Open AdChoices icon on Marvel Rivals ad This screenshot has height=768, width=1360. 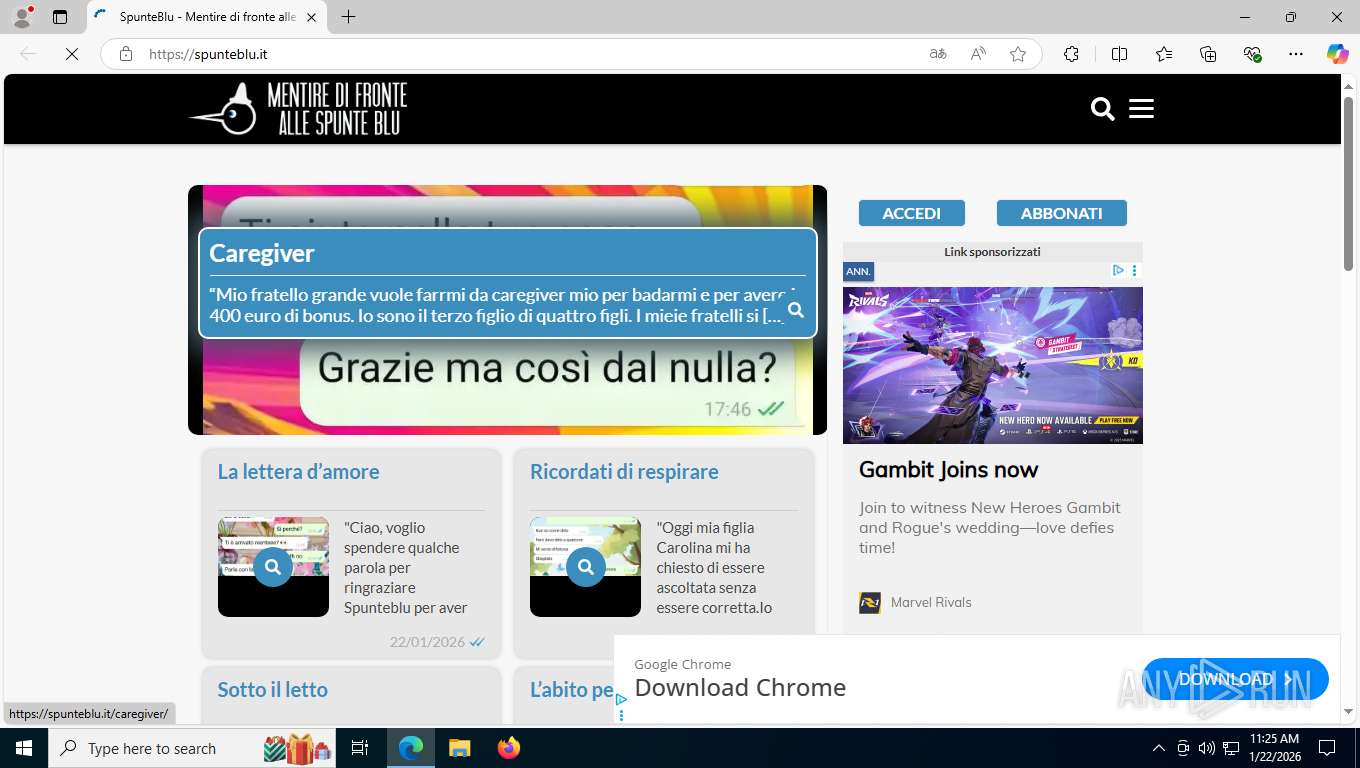[x=1119, y=270]
